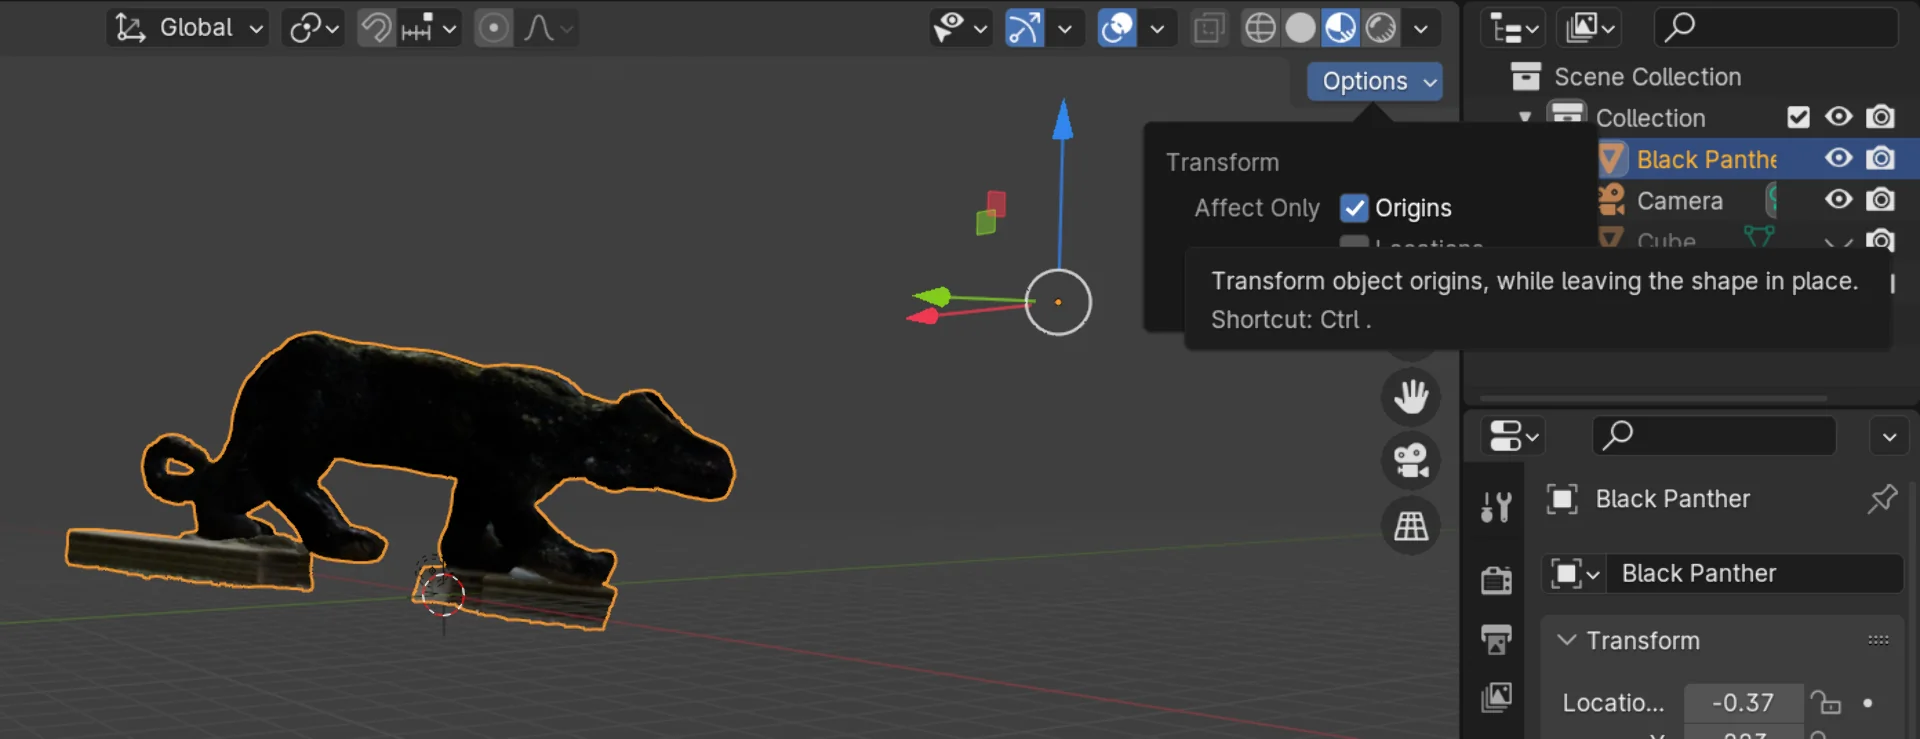Select Camera object in outliner
This screenshot has height=739, width=1920.
pyautogui.click(x=1679, y=201)
